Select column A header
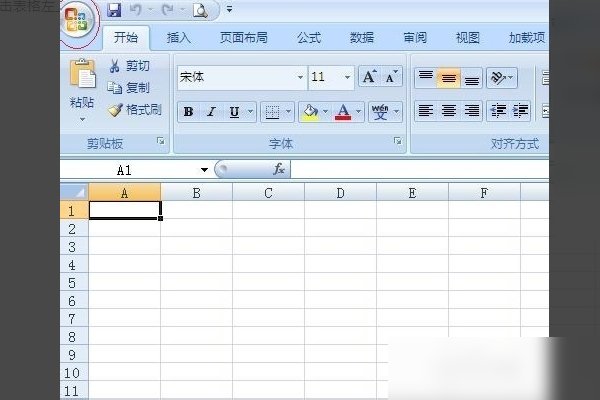Screen dimensions: 600x400 [125, 193]
